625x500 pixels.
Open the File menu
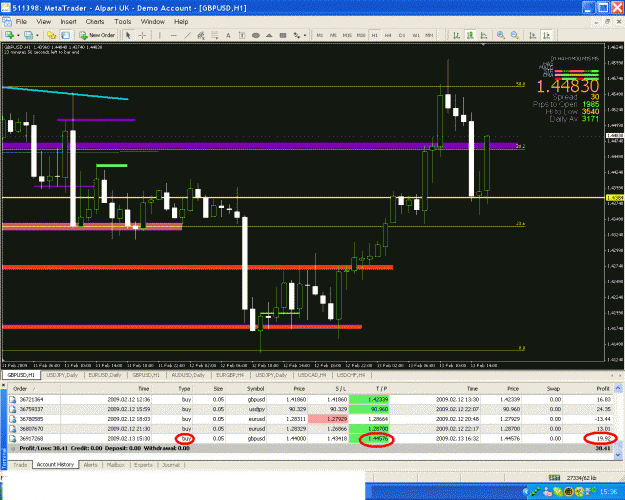click(x=21, y=22)
